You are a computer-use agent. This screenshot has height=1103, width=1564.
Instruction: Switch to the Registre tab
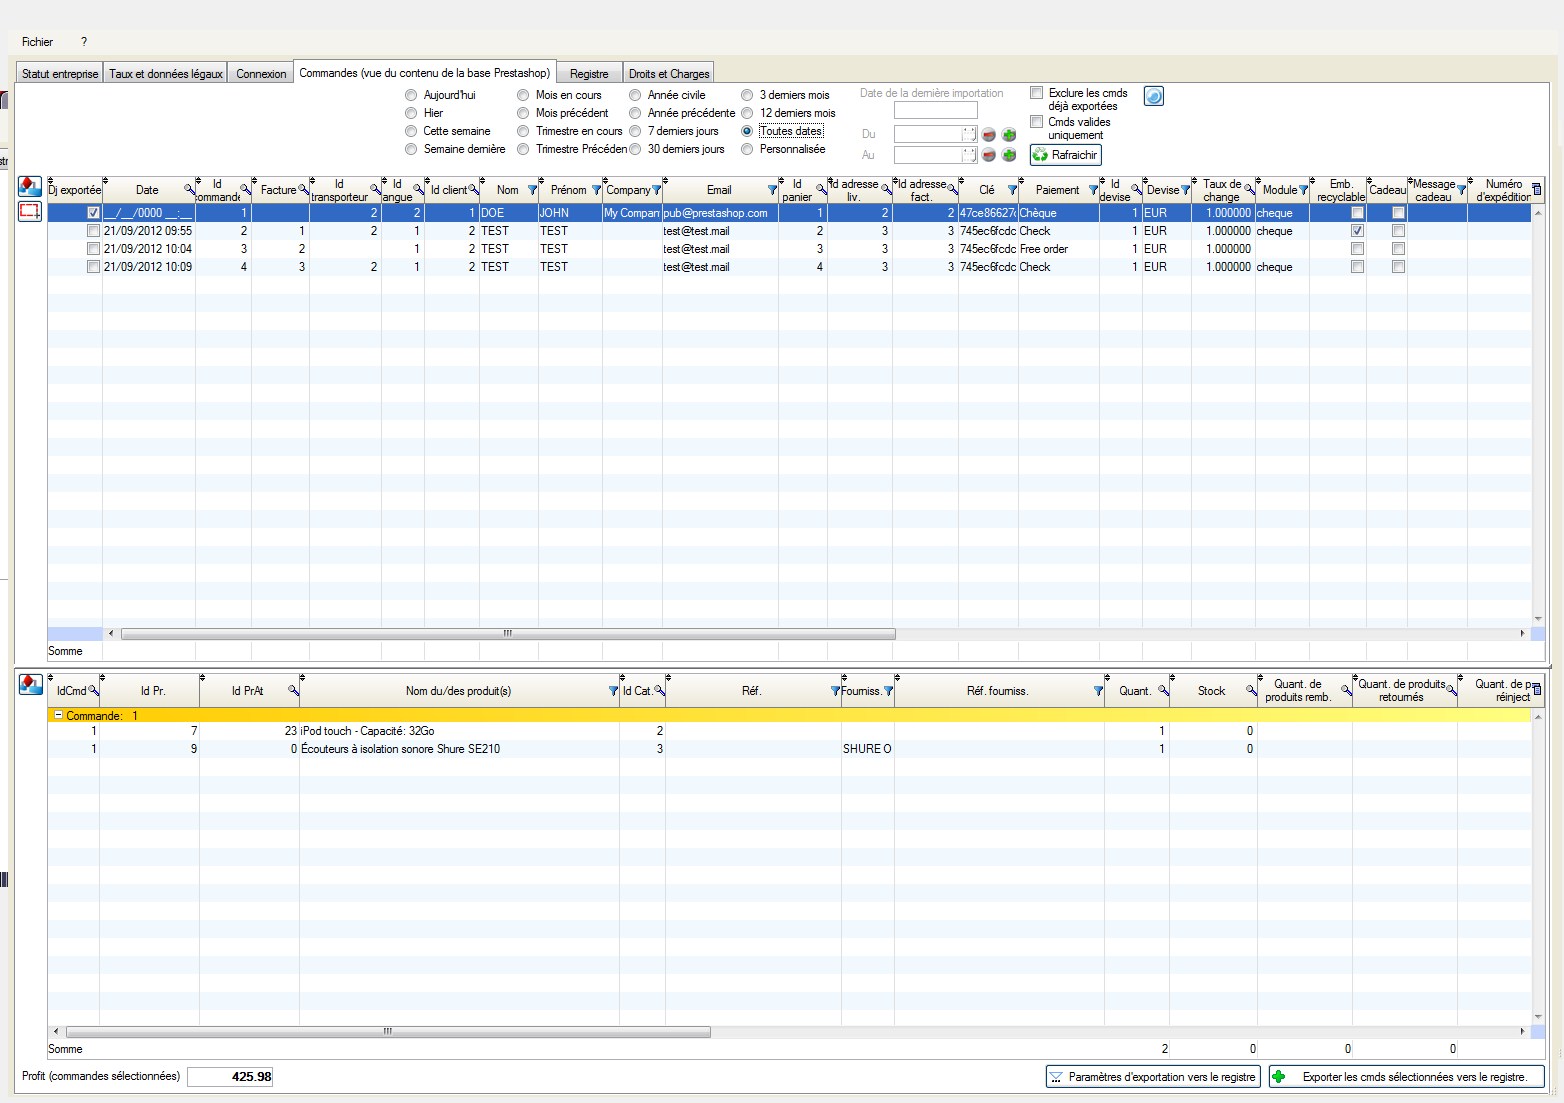[x=589, y=73]
